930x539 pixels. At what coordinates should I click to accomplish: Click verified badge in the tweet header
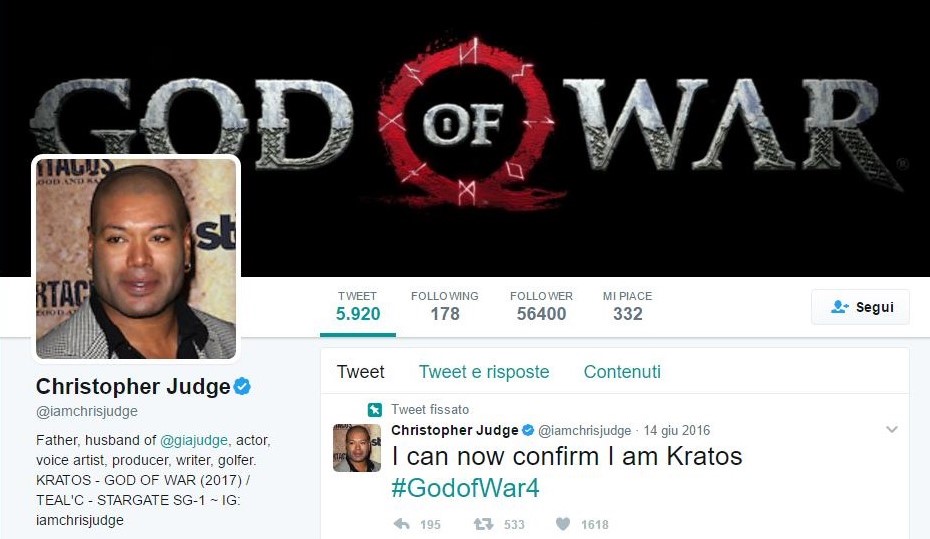527,430
